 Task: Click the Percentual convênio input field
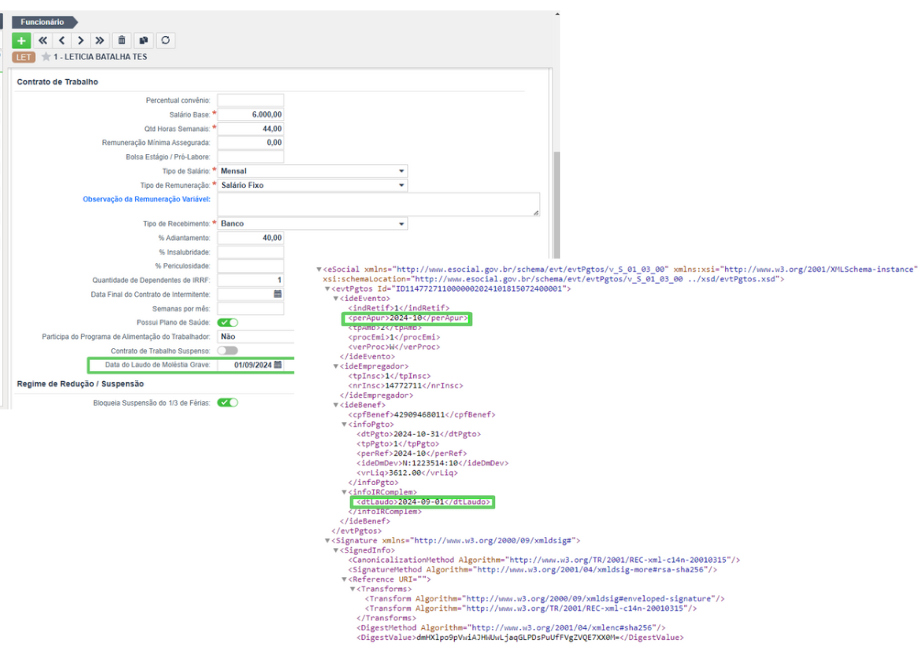(x=251, y=101)
